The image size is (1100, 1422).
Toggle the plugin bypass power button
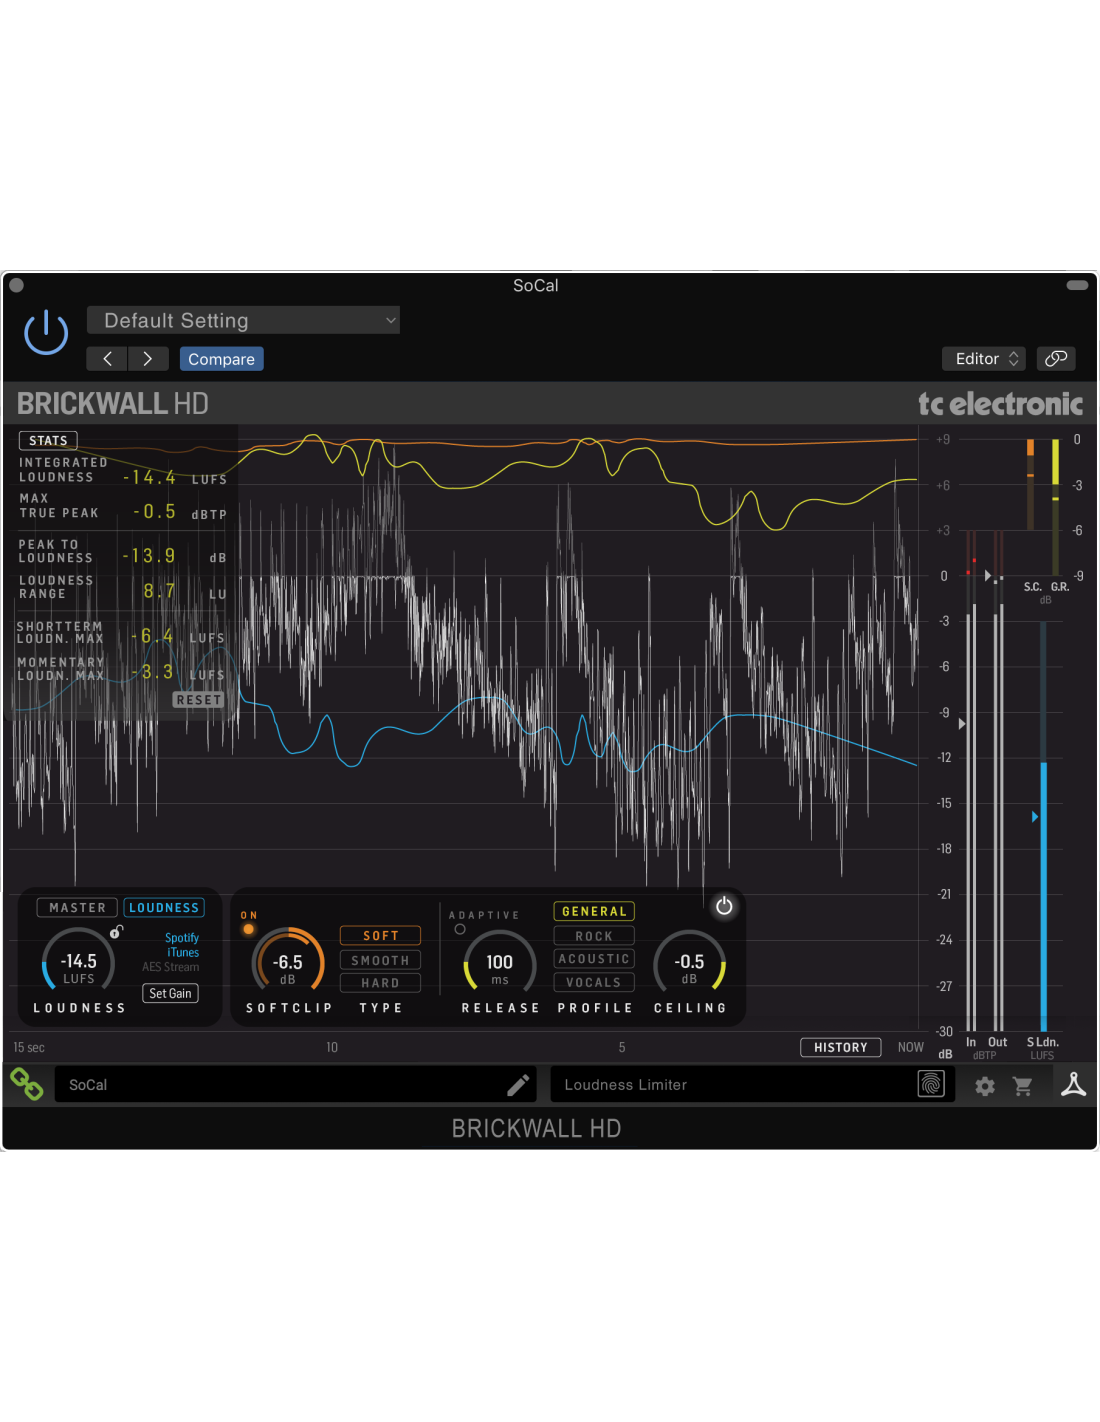click(x=46, y=332)
